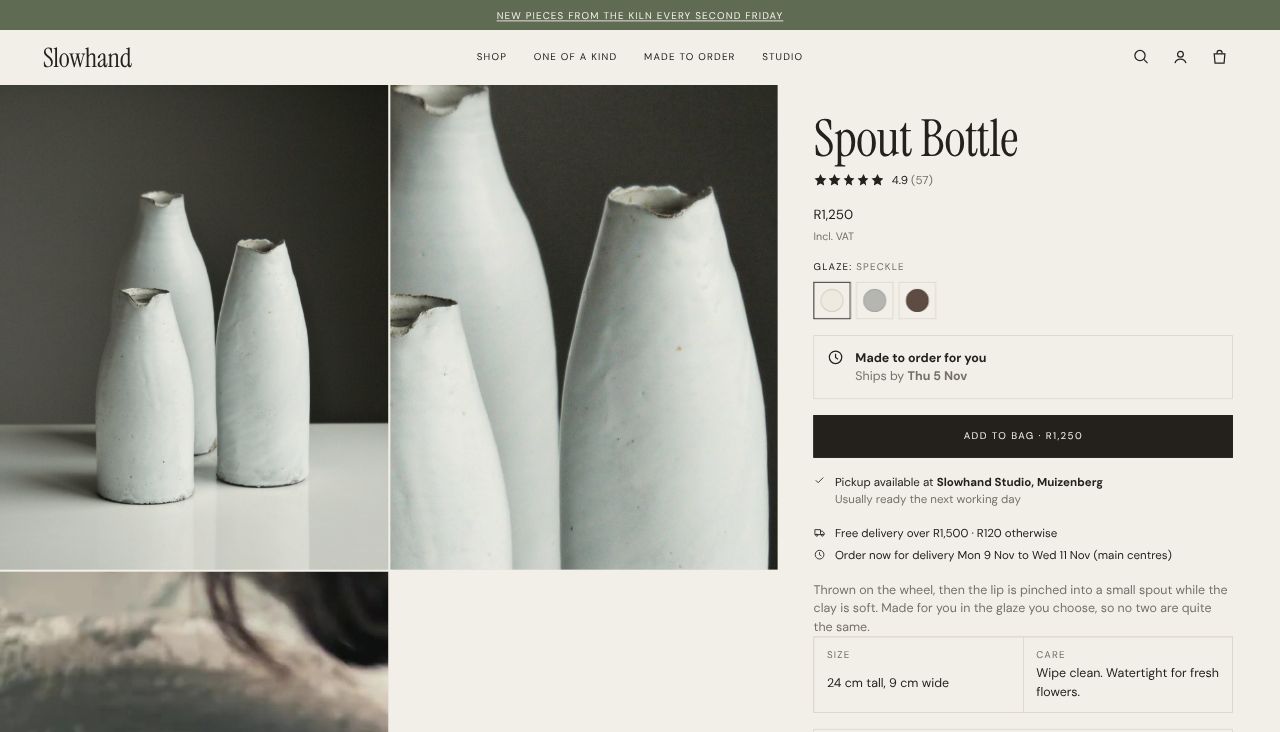Image resolution: width=1280 pixels, height=732 pixels.
Task: Click Add to Bag R1,250 button
Action: click(x=1023, y=436)
